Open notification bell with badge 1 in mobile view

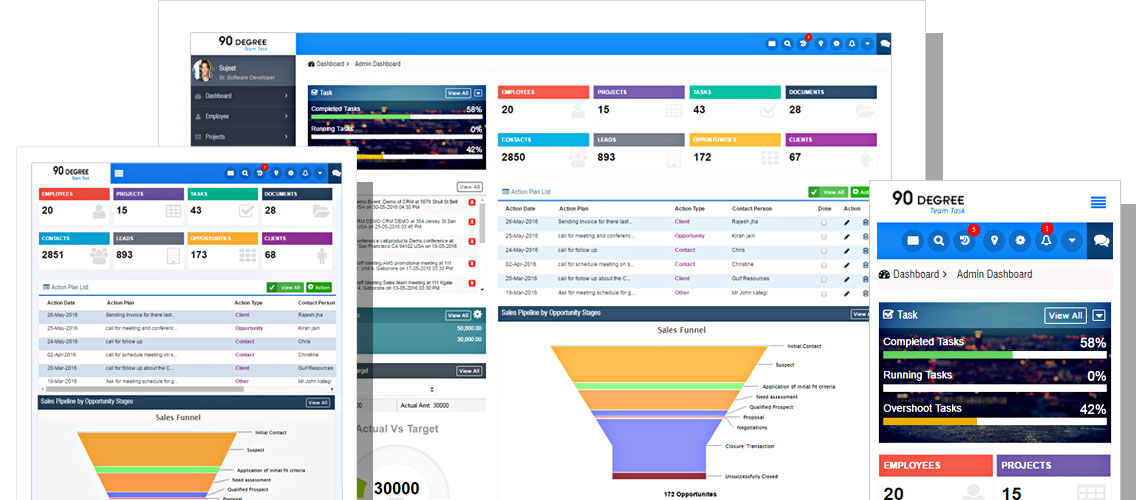coord(1046,240)
